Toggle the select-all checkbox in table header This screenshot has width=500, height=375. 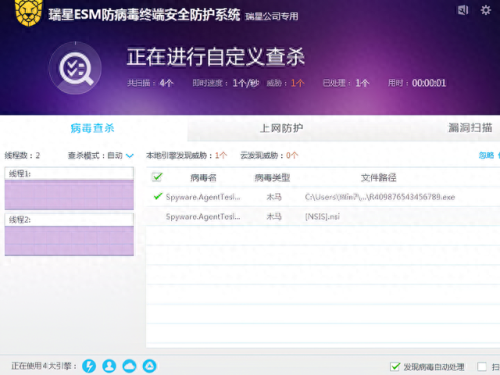(157, 177)
